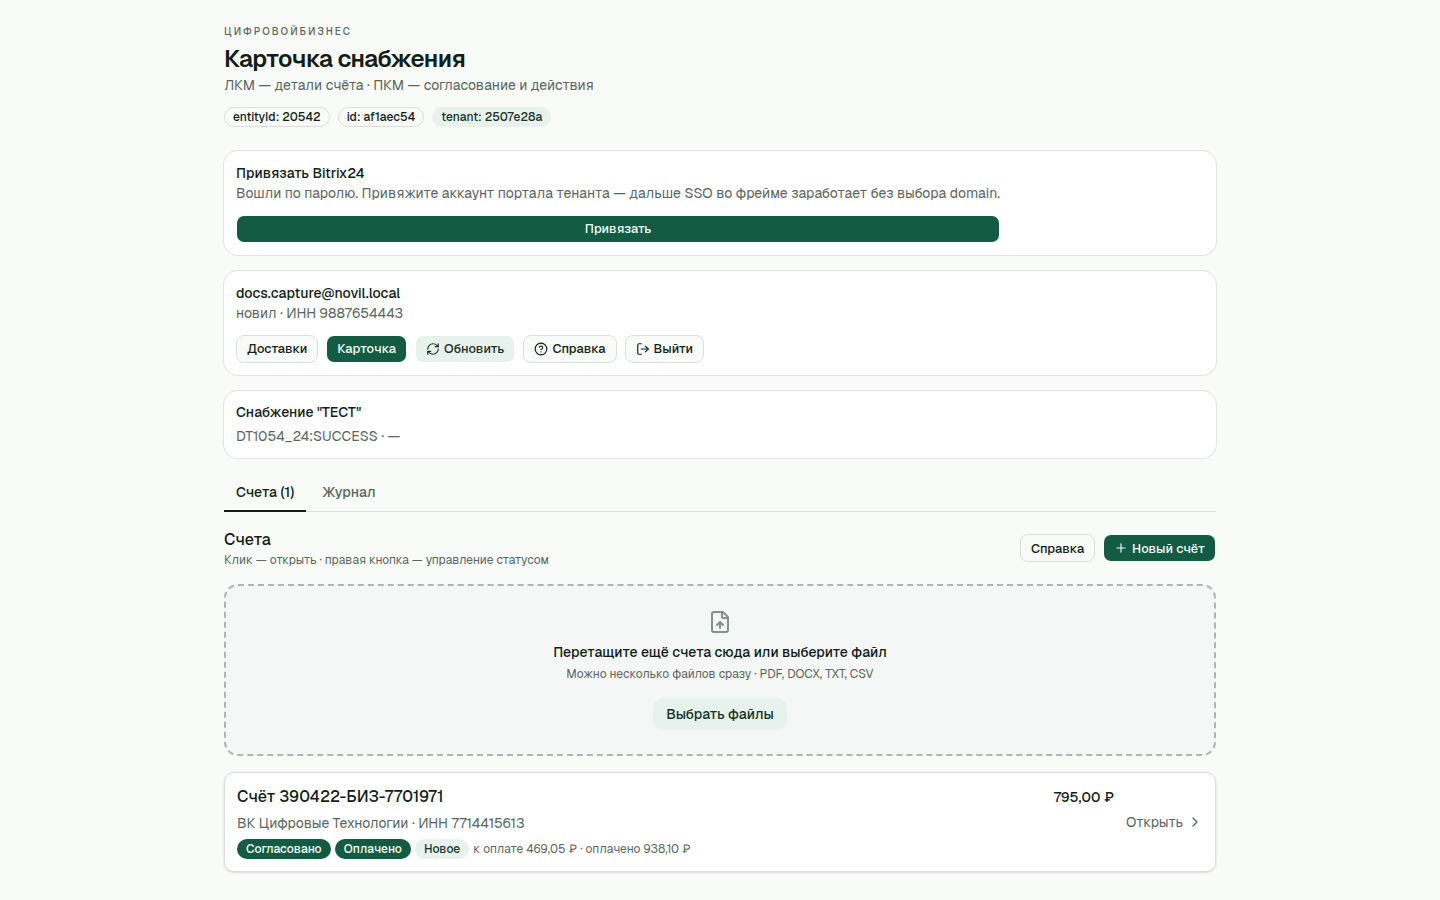Click the entityId: 20542 chip
This screenshot has width=1440, height=900.
tap(277, 117)
